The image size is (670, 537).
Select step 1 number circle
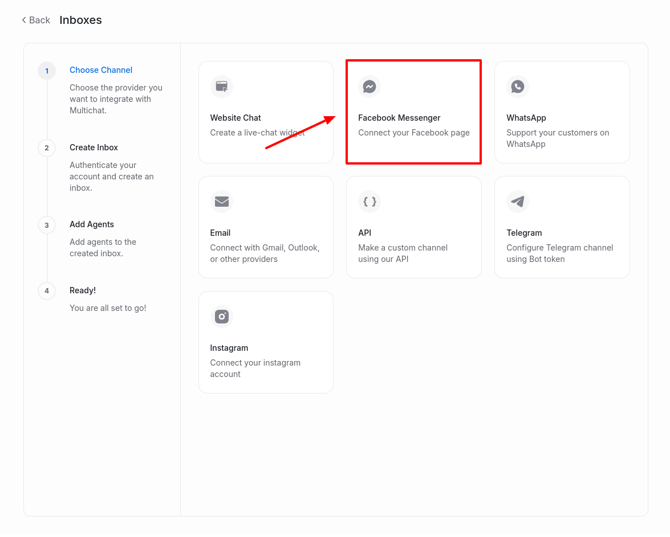[x=47, y=71]
